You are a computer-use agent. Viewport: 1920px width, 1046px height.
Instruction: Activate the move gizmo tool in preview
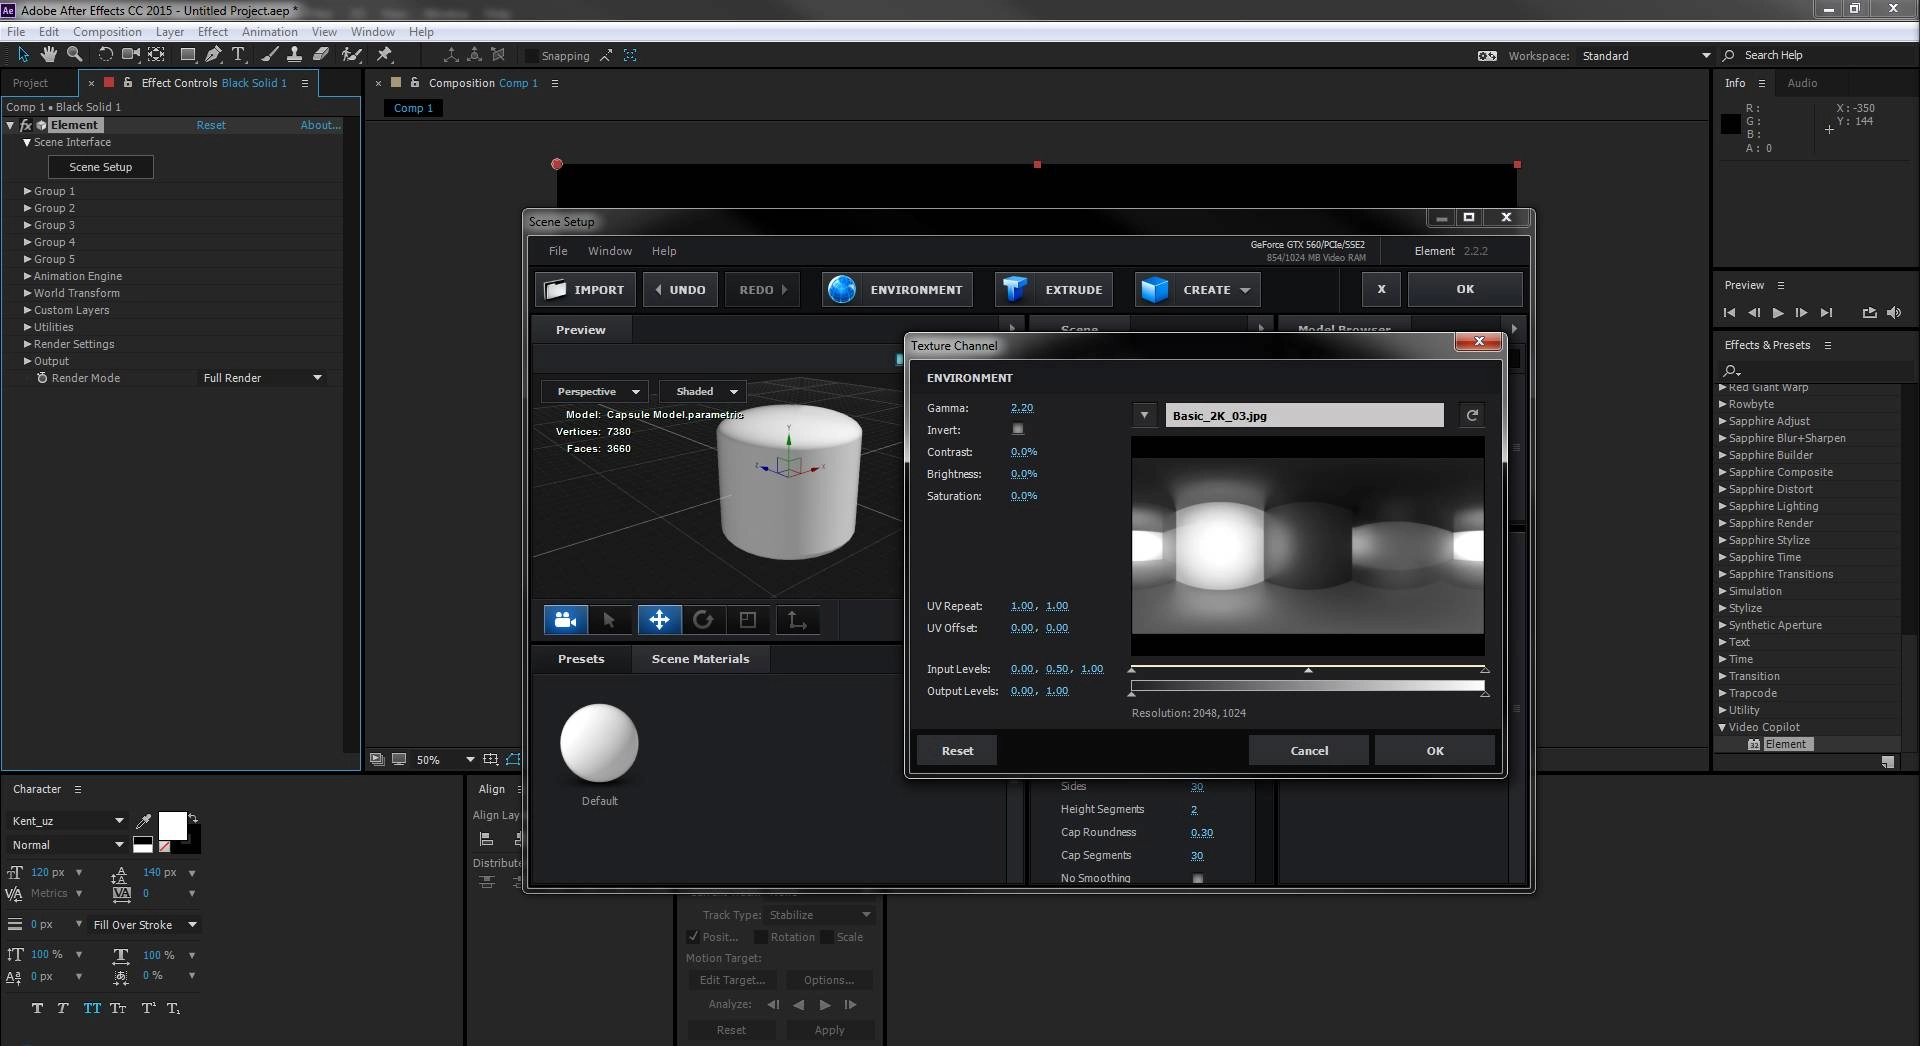click(659, 620)
